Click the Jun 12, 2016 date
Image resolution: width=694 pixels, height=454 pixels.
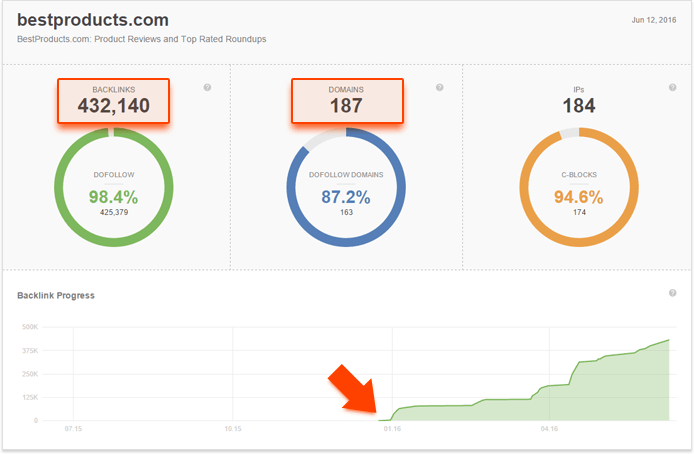click(654, 20)
